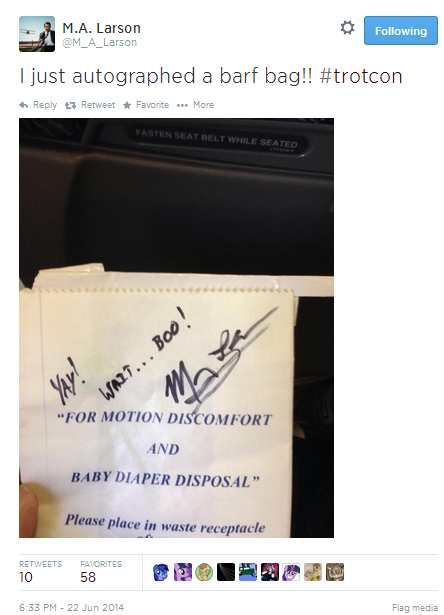Viewport: 444px width, 615px height.
Task: Open the purple Twilight avatar, second in row
Action: pos(183,572)
